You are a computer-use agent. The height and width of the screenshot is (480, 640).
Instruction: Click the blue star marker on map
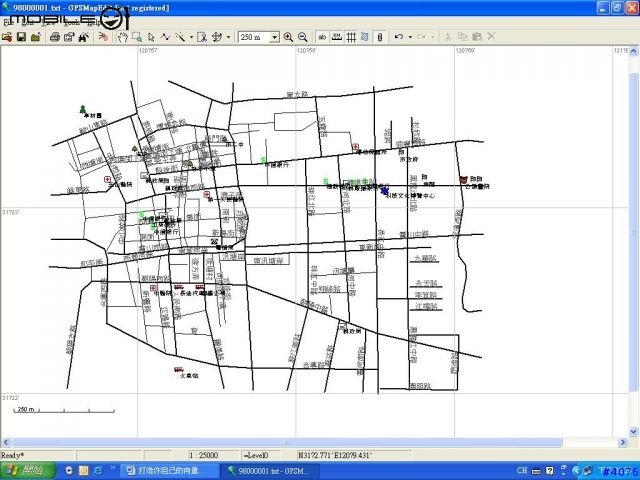pos(384,190)
